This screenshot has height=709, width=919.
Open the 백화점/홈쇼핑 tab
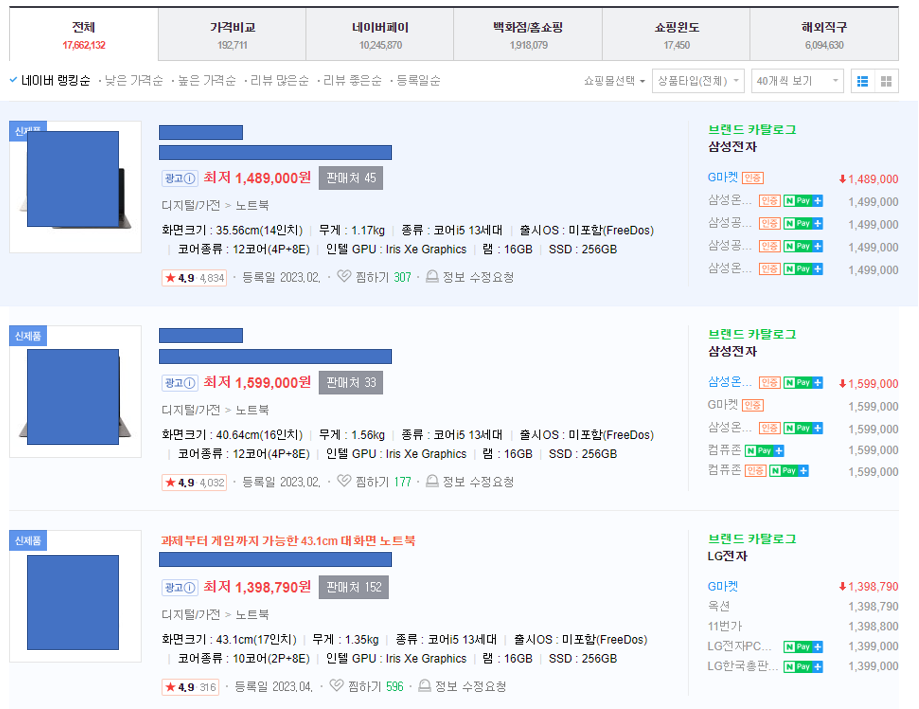tap(528, 35)
